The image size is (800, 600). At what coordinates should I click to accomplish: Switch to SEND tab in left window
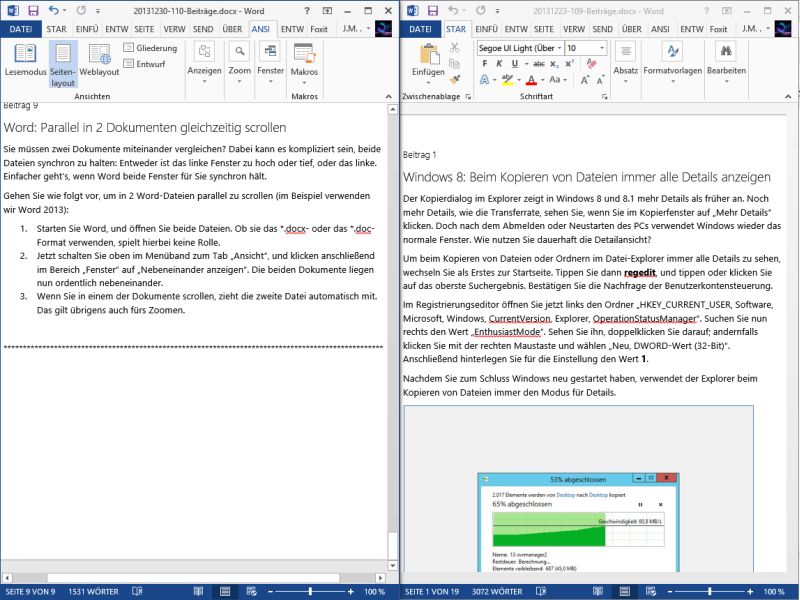point(203,29)
